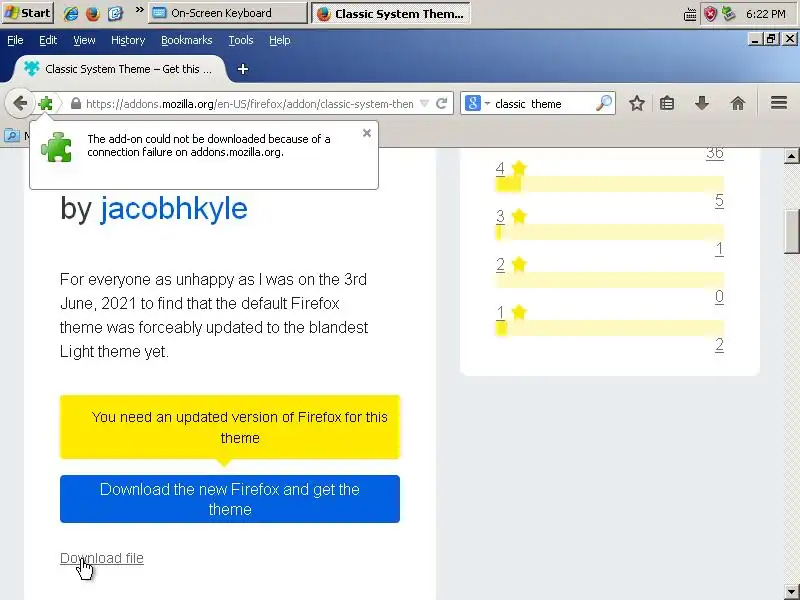
Task: Click the Firefox back arrow button
Action: 19,104
